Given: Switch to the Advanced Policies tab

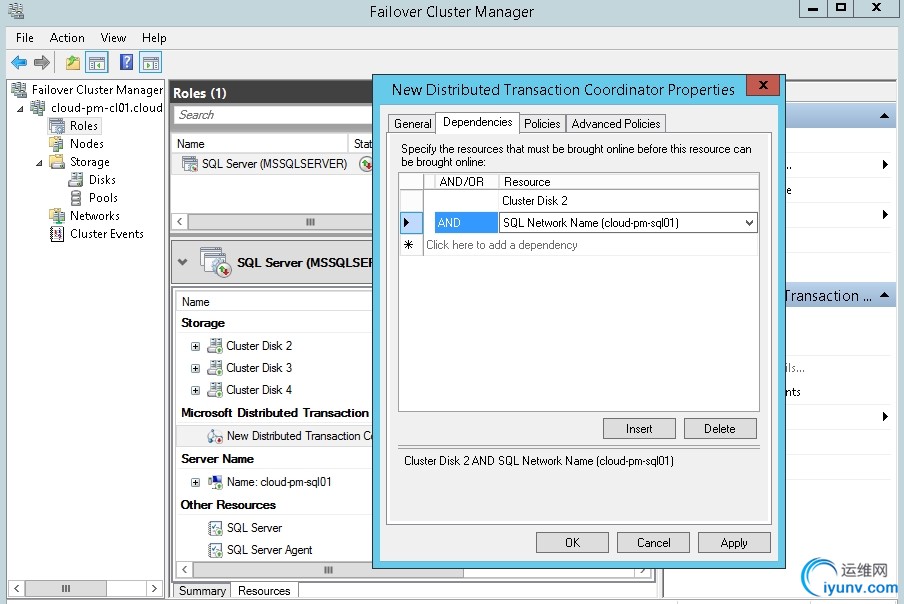Looking at the screenshot, I should [616, 124].
